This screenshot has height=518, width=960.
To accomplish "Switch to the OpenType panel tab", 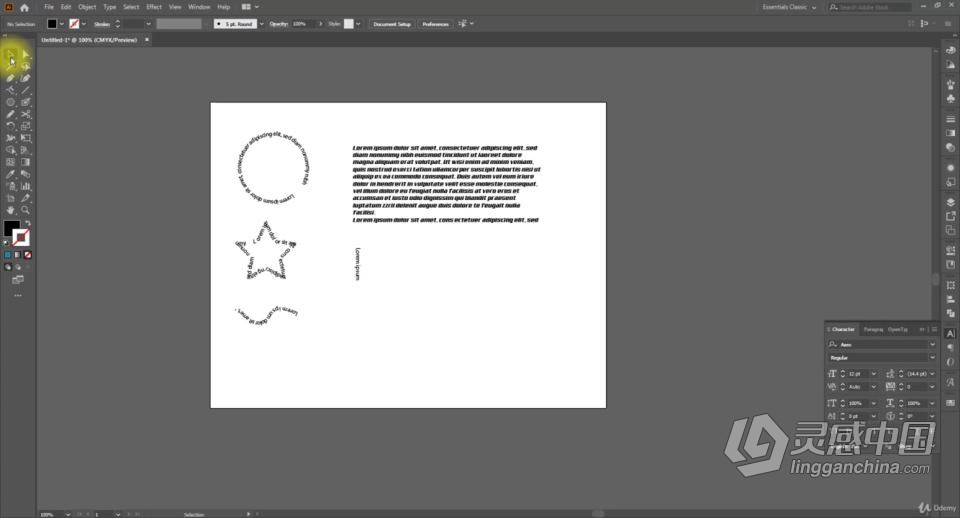I will coord(898,329).
